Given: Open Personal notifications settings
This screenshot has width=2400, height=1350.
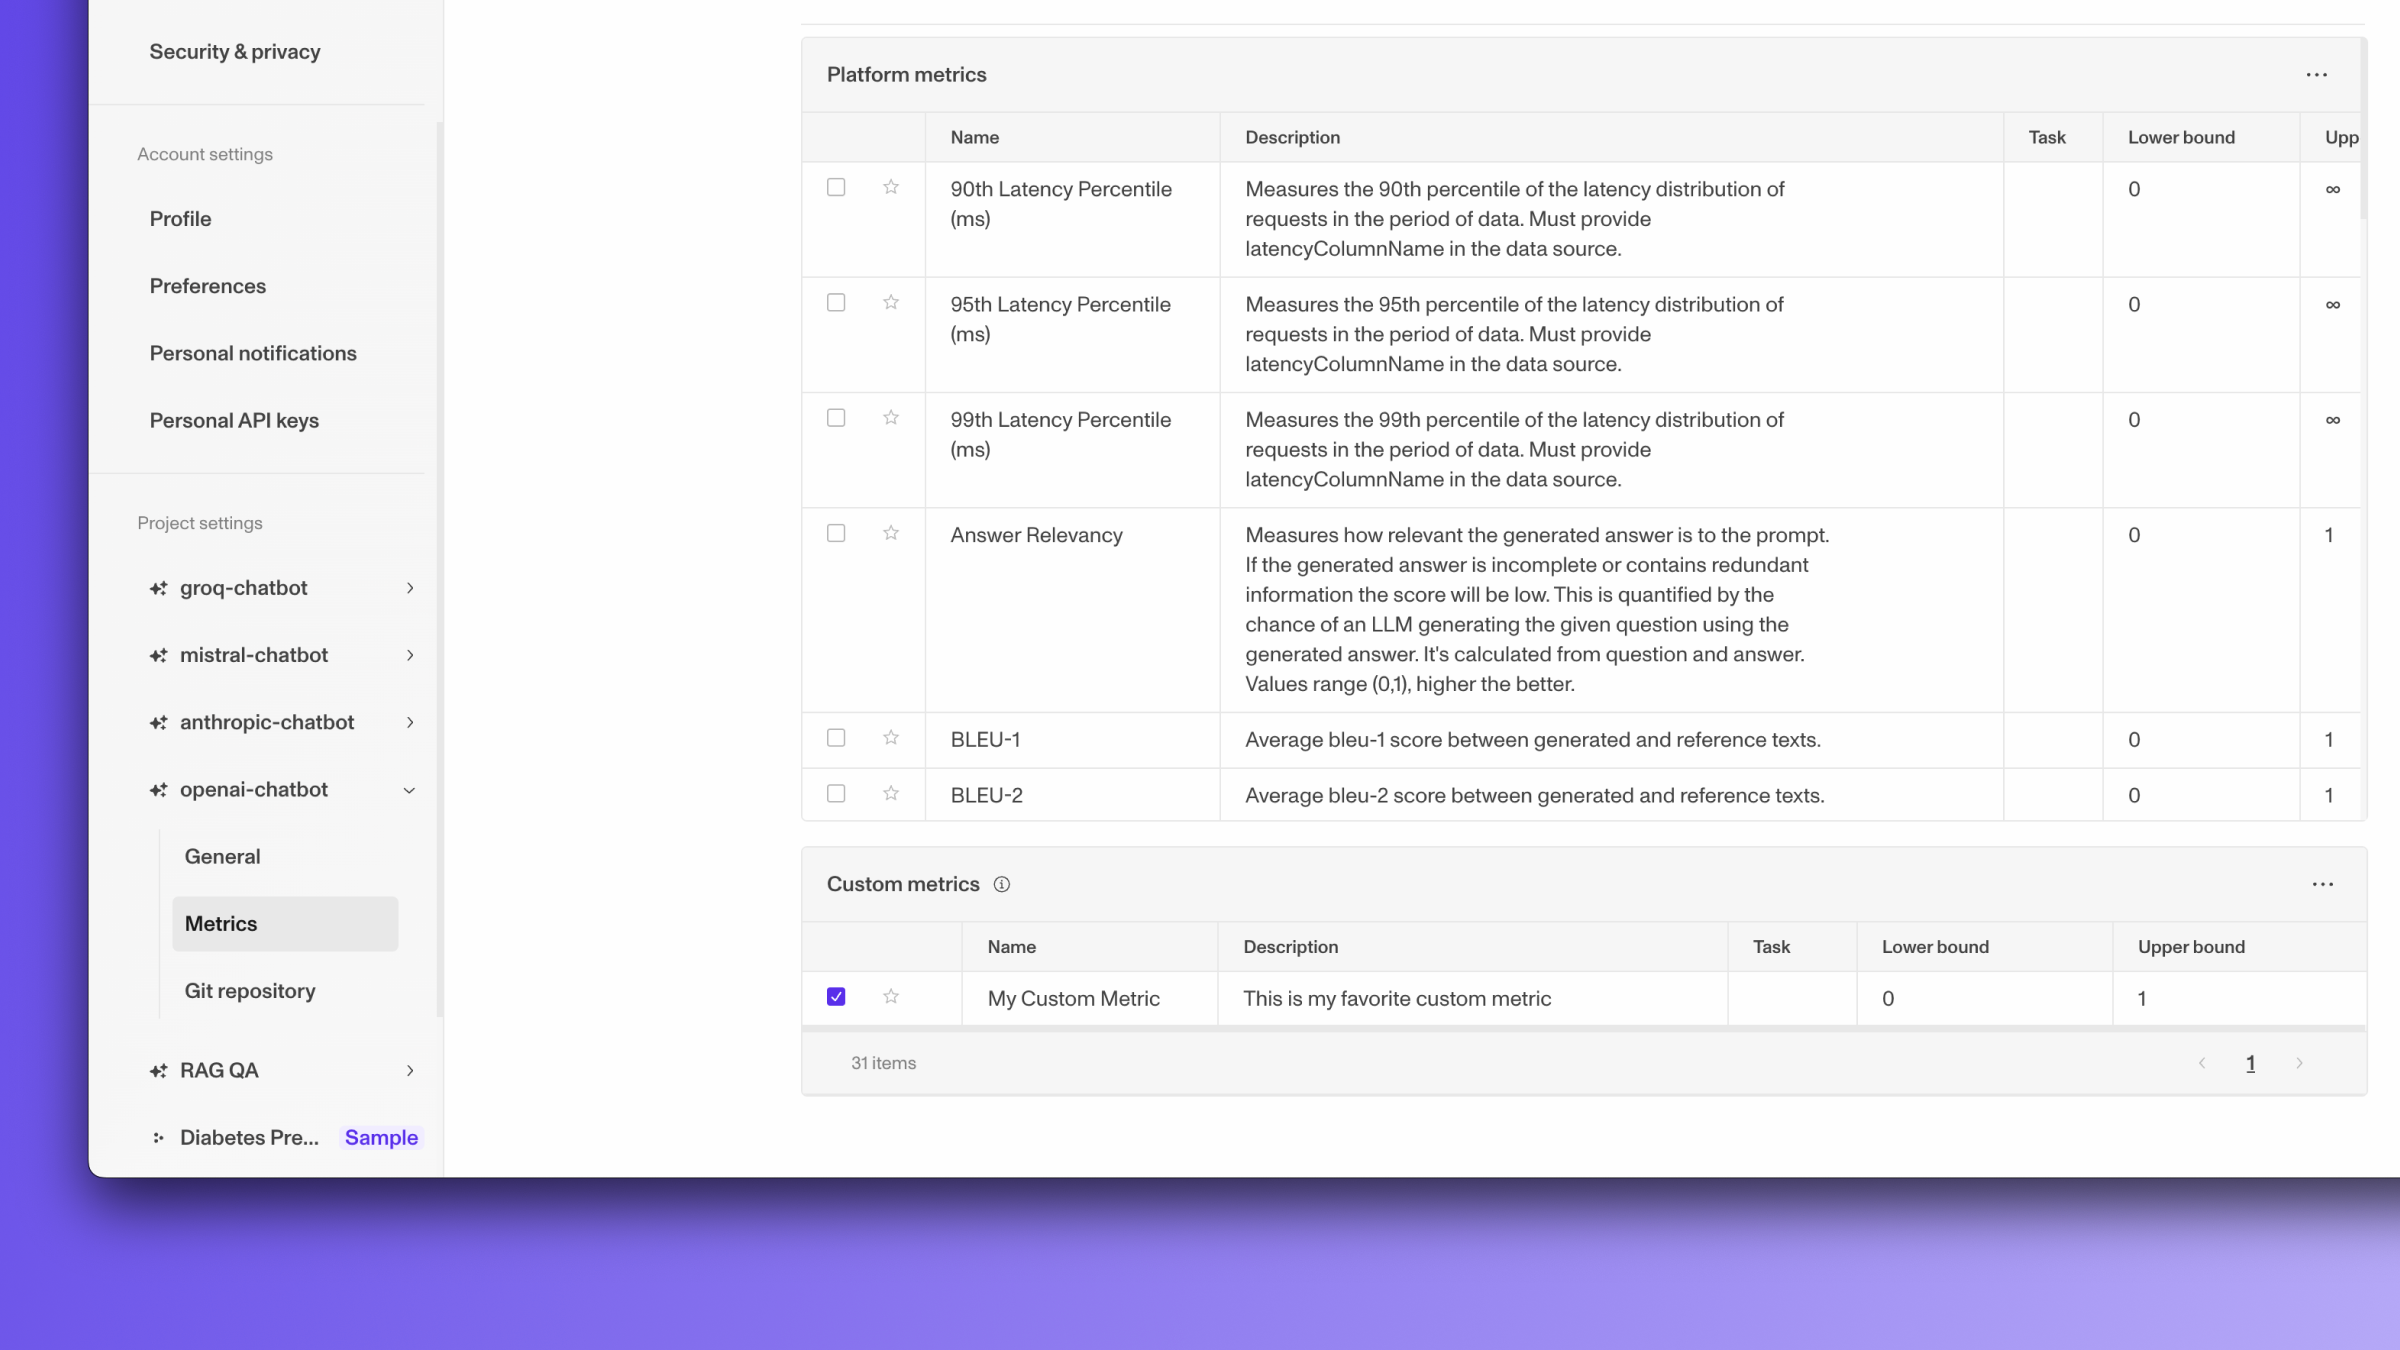Looking at the screenshot, I should click(x=253, y=353).
